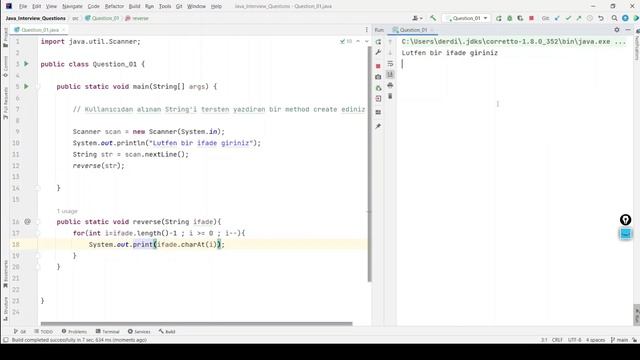This screenshot has height=360, width=640.
Task: Click the Question_01 breadcrumb in the navigation bar
Action: click(102, 18)
